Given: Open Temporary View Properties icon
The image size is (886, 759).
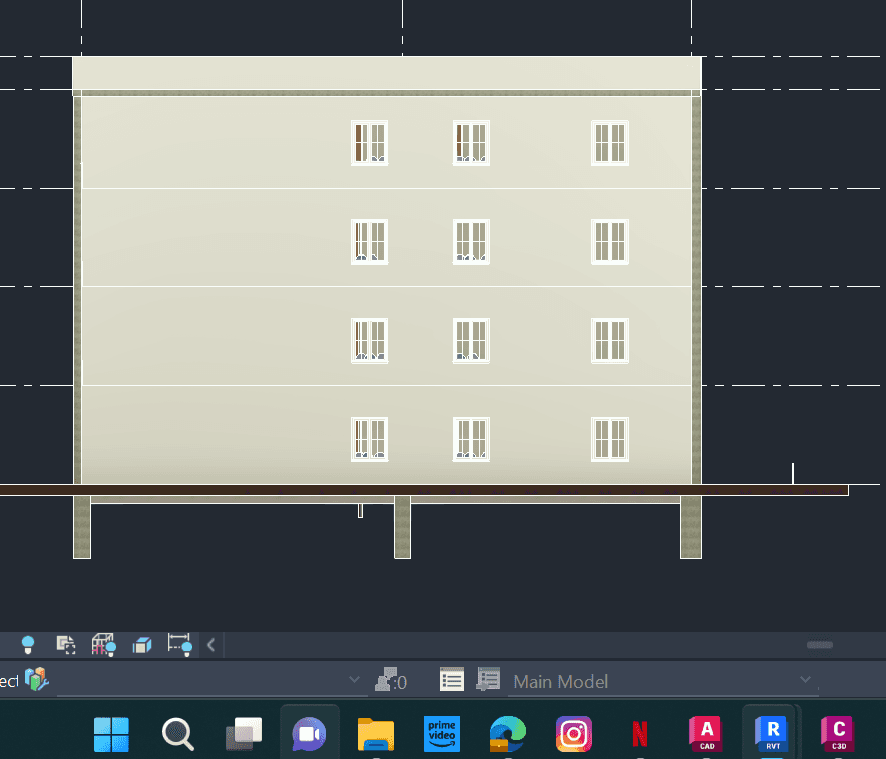Looking at the screenshot, I should point(66,645).
